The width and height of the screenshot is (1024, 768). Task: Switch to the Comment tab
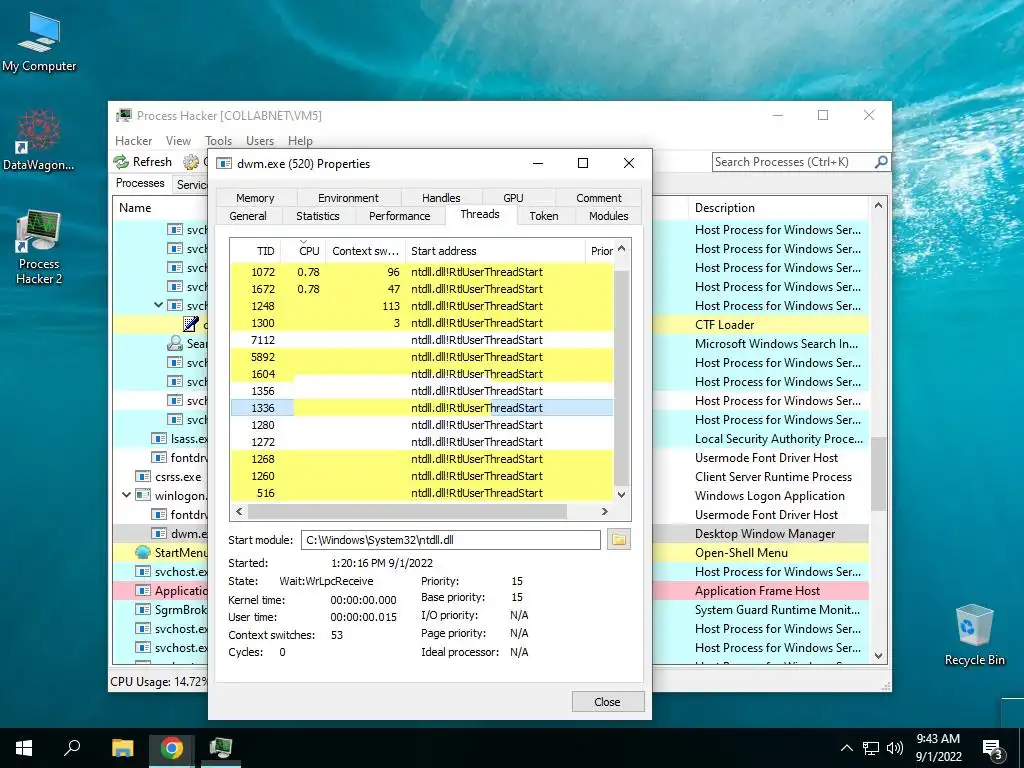(599, 198)
